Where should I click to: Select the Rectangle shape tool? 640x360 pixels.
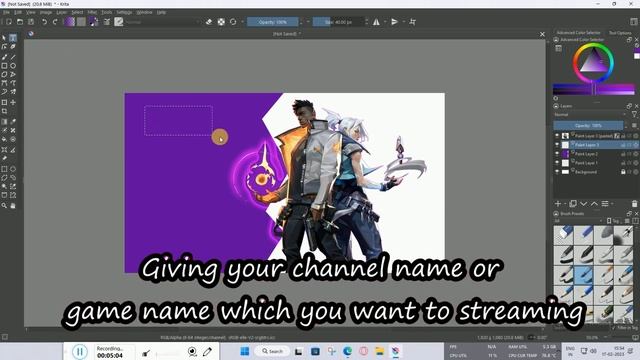click(4, 66)
